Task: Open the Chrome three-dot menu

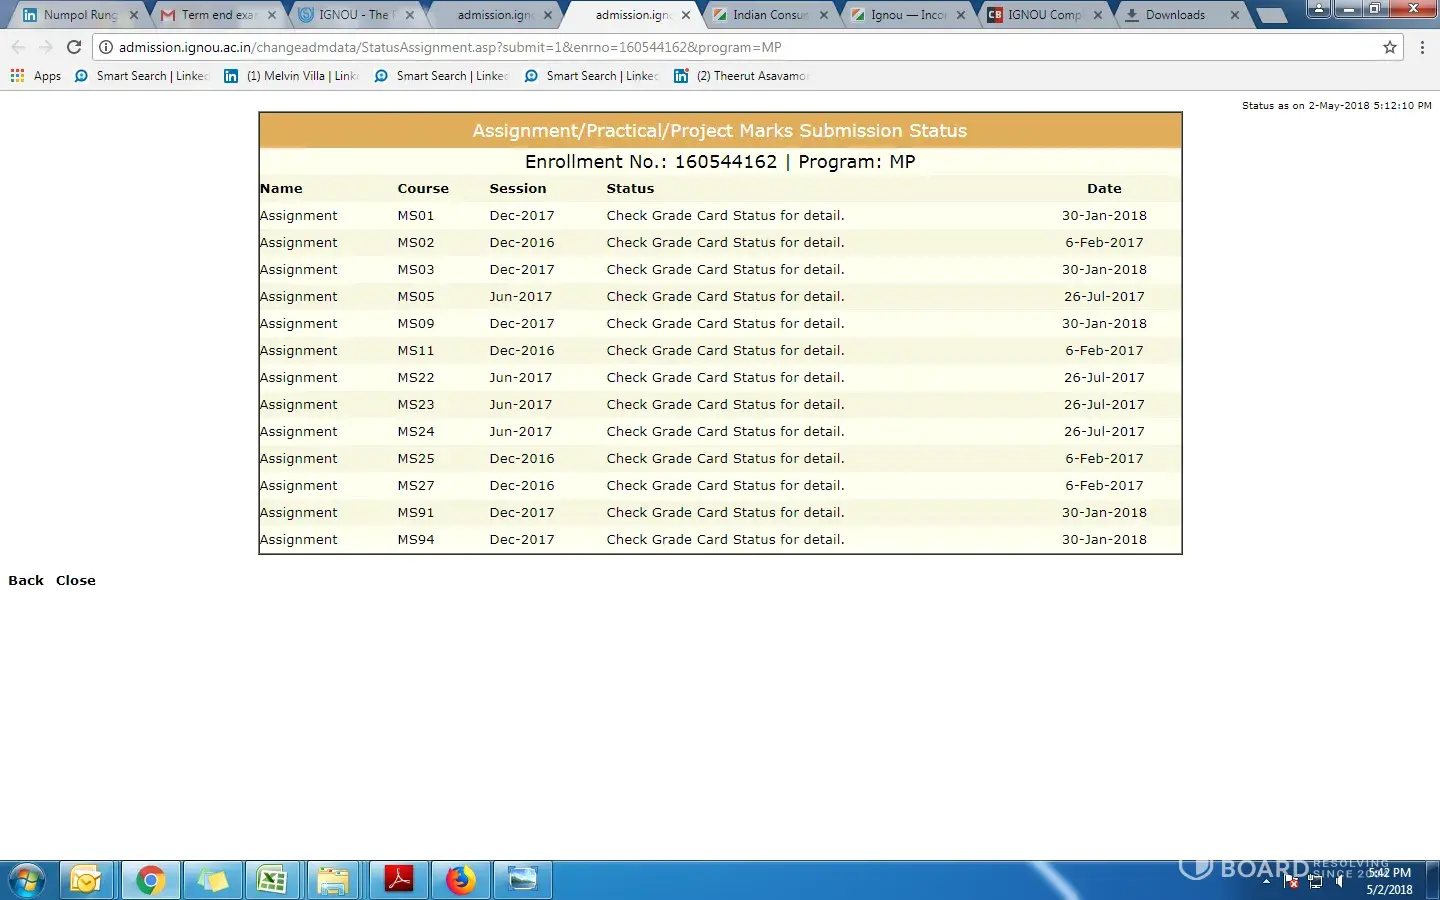Action: point(1422,47)
